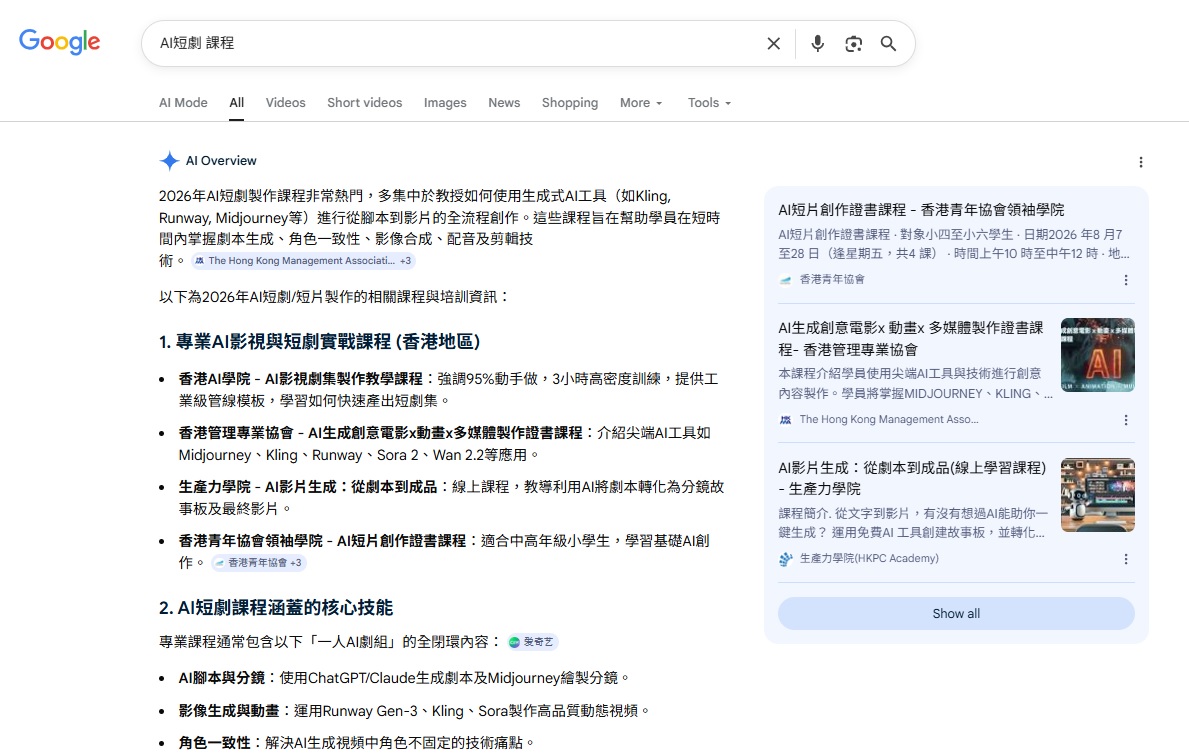Expand the Tools dropdown
Viewport: 1189px width, 755px height.
tap(709, 102)
